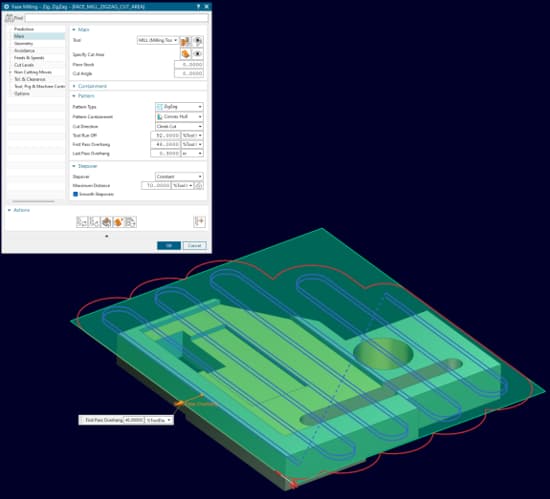Click the List tool path action icon
The width and height of the screenshot is (550, 499).
[130, 222]
